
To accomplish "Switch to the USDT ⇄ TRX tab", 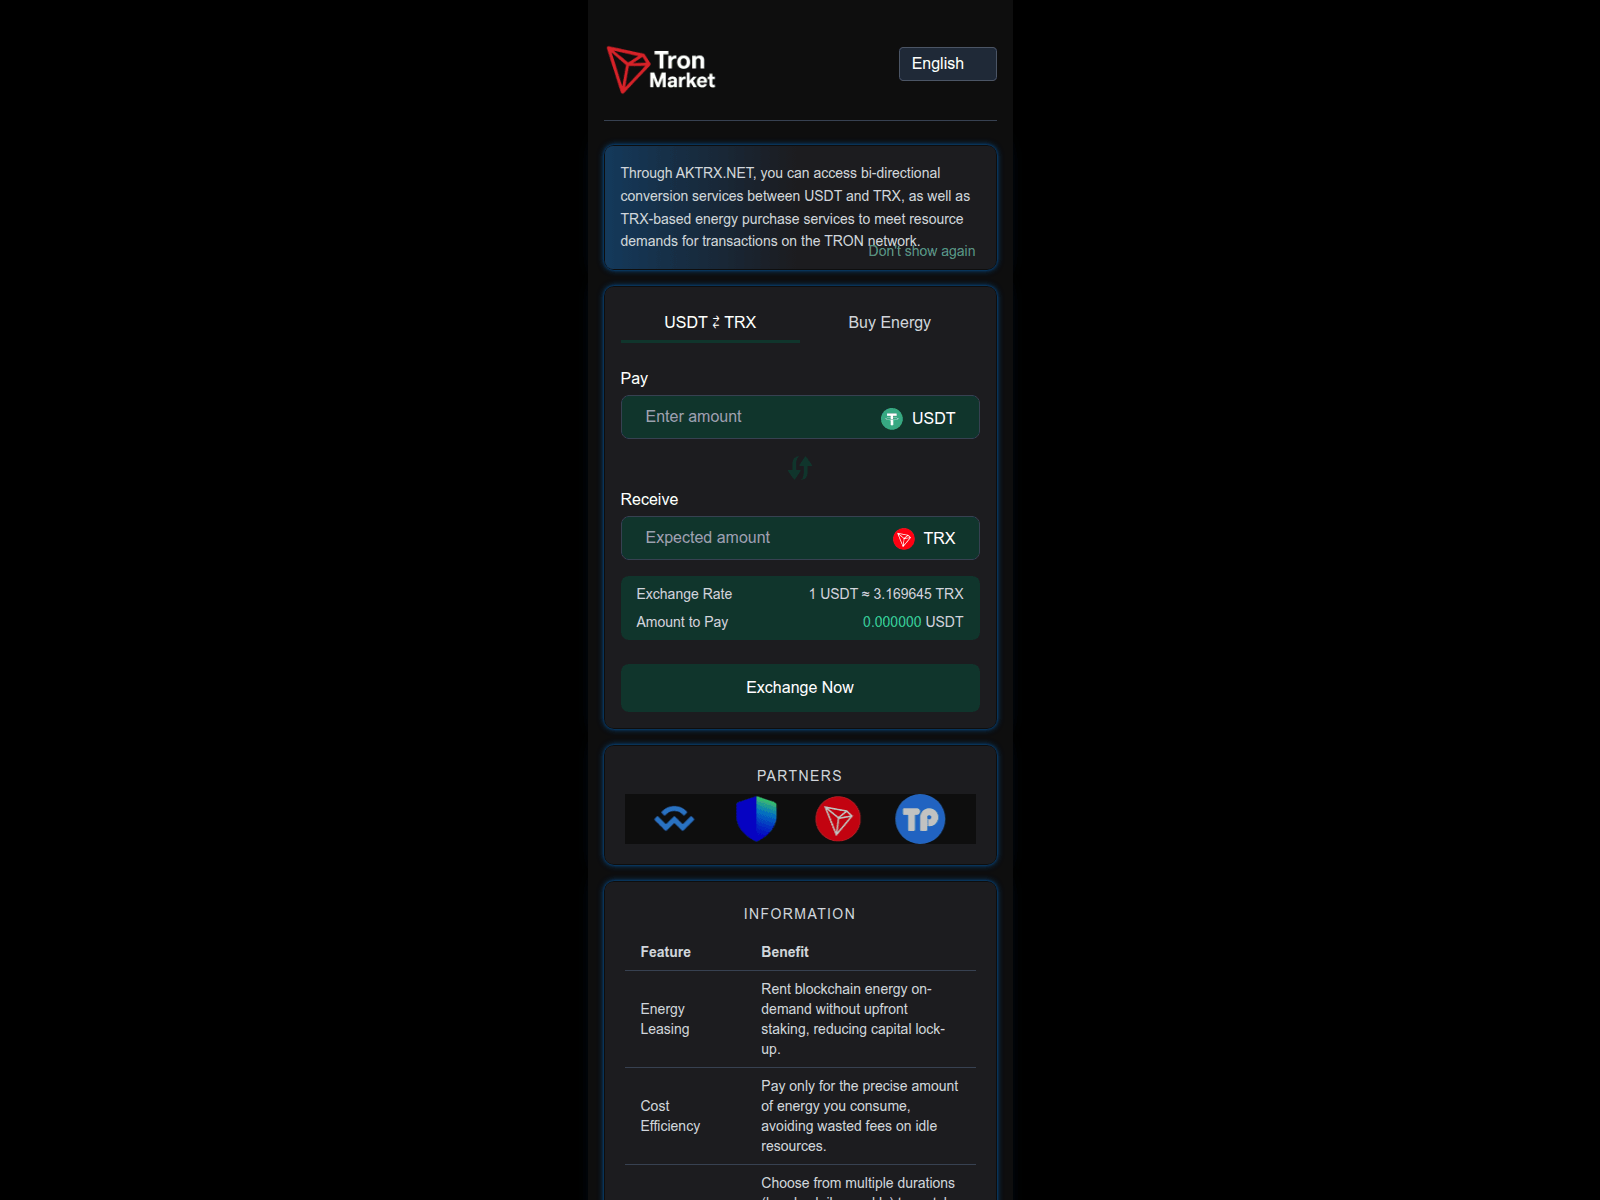I will coord(710,322).
